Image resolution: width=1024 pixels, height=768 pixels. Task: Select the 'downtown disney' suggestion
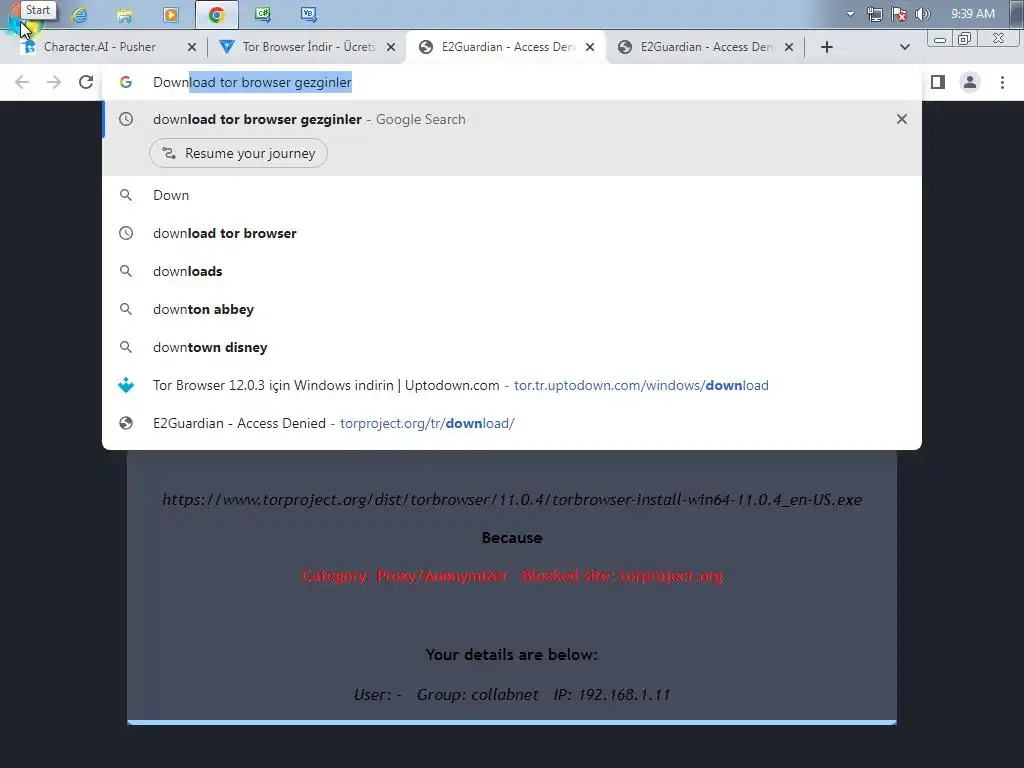point(512,347)
